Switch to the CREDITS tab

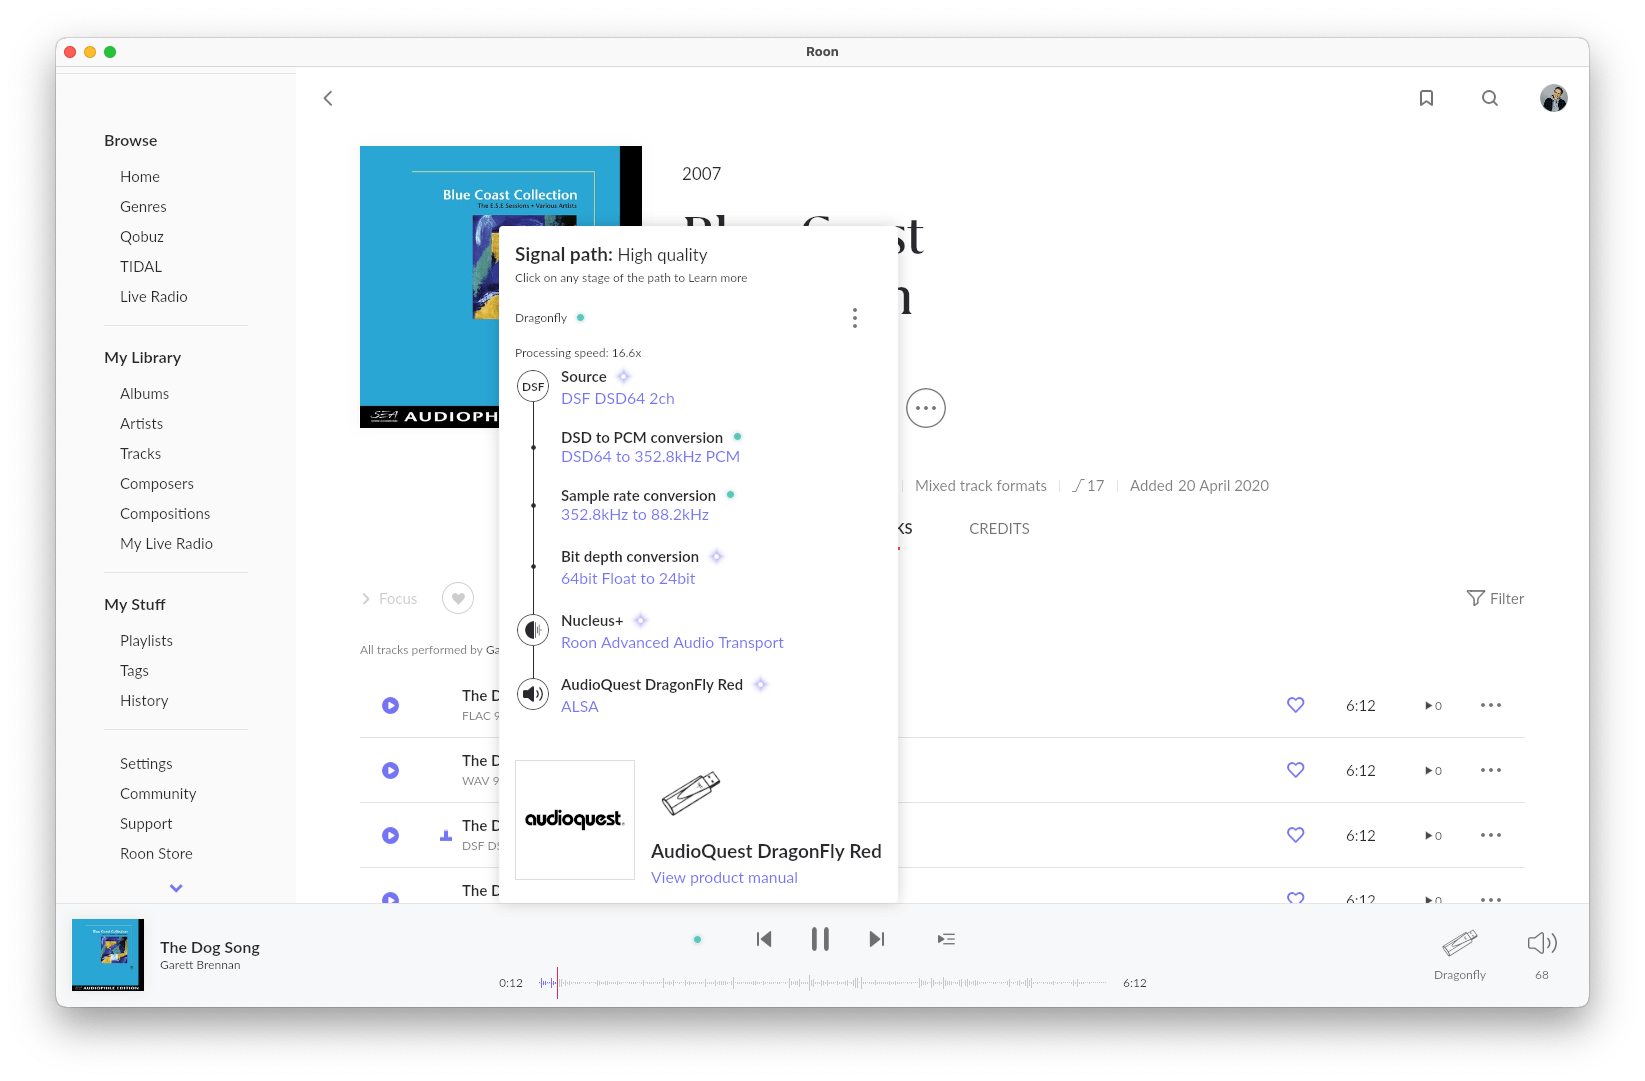[999, 529]
